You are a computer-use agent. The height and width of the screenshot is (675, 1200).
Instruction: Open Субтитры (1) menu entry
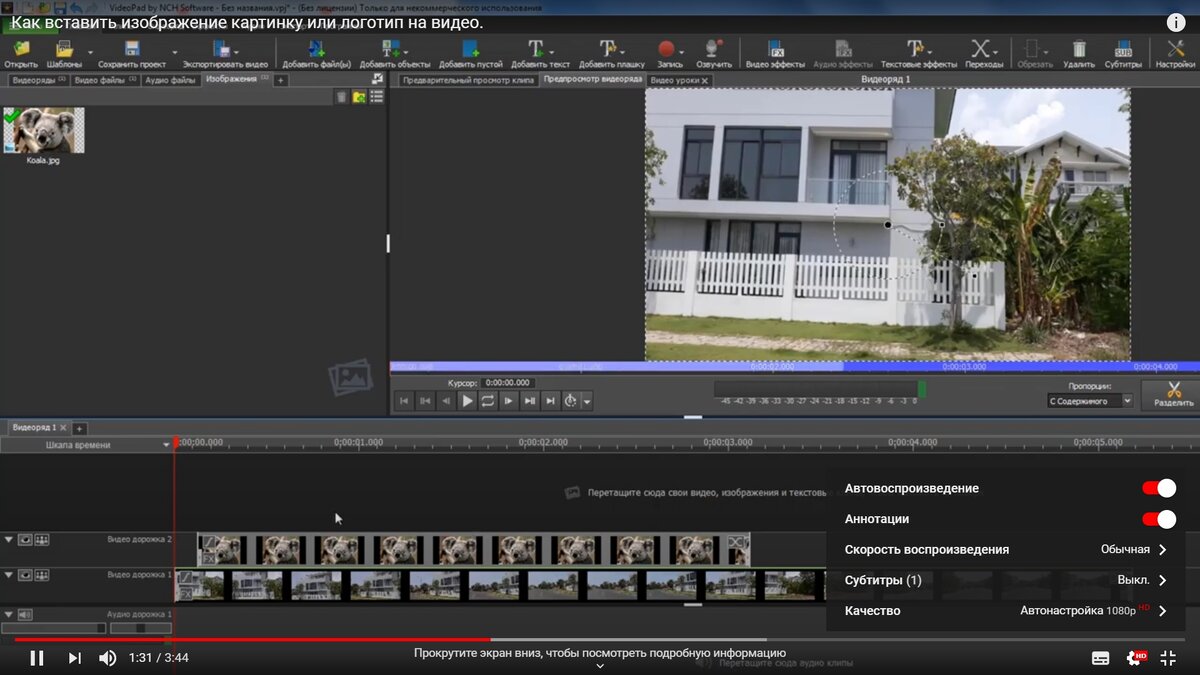(x=1006, y=580)
